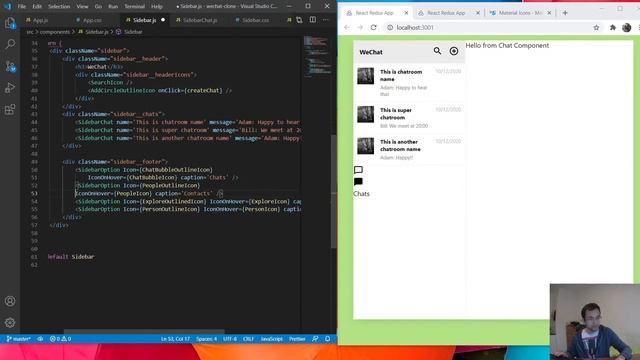
Task: Click the code minimap preview
Action: tap(317, 57)
